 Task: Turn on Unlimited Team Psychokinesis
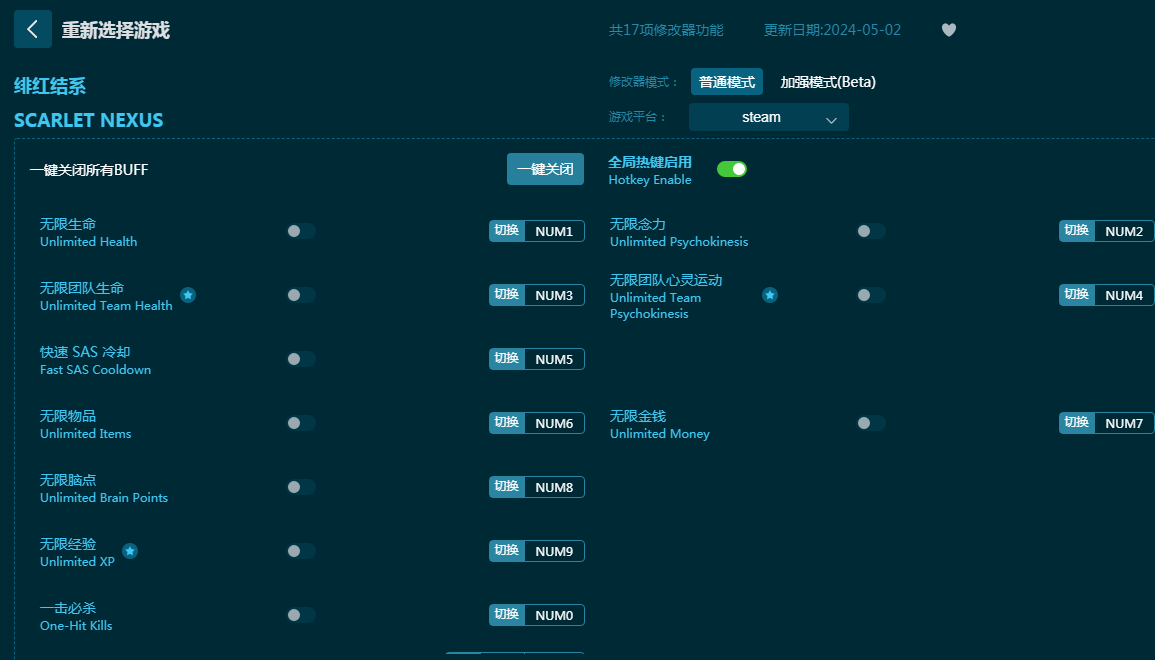[871, 295]
